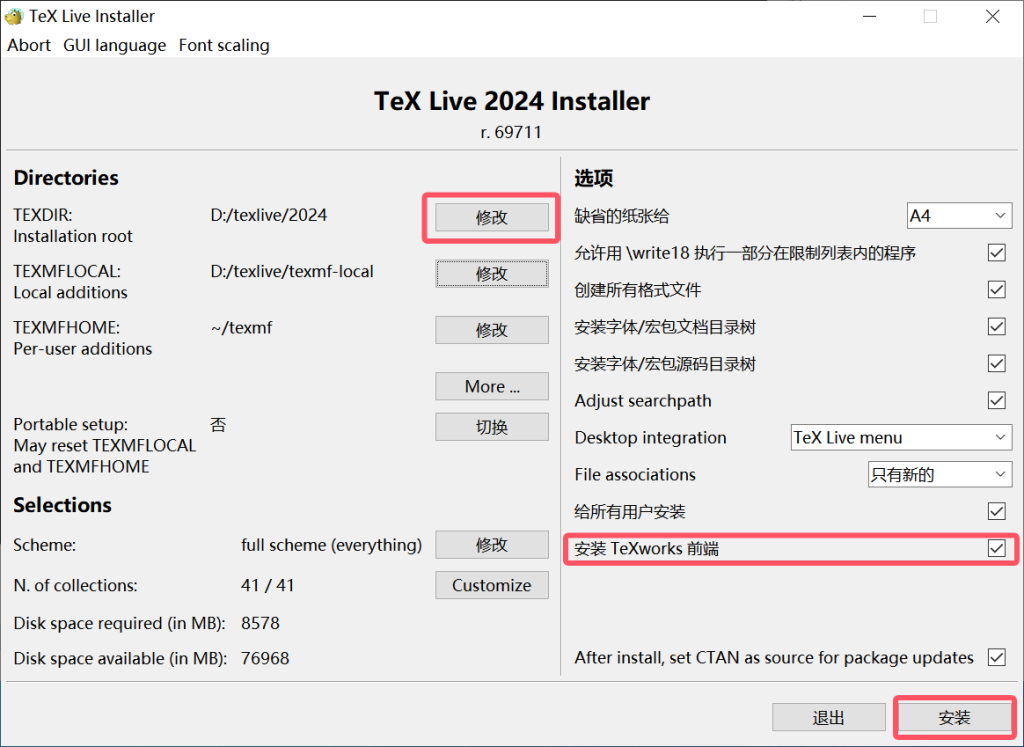Screen dimensions: 1024x747
Task: Click the More ... directories button
Action: click(492, 386)
